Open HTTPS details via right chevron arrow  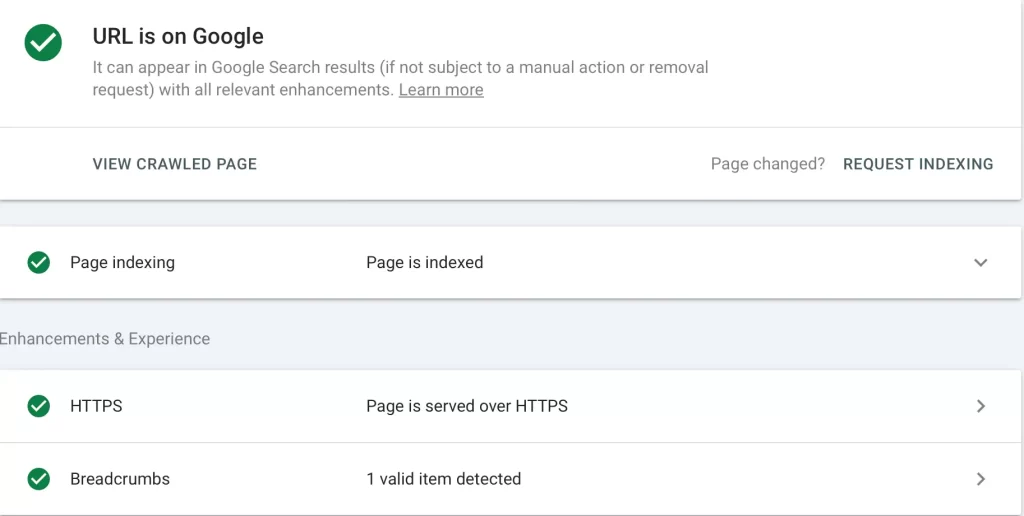coord(980,406)
